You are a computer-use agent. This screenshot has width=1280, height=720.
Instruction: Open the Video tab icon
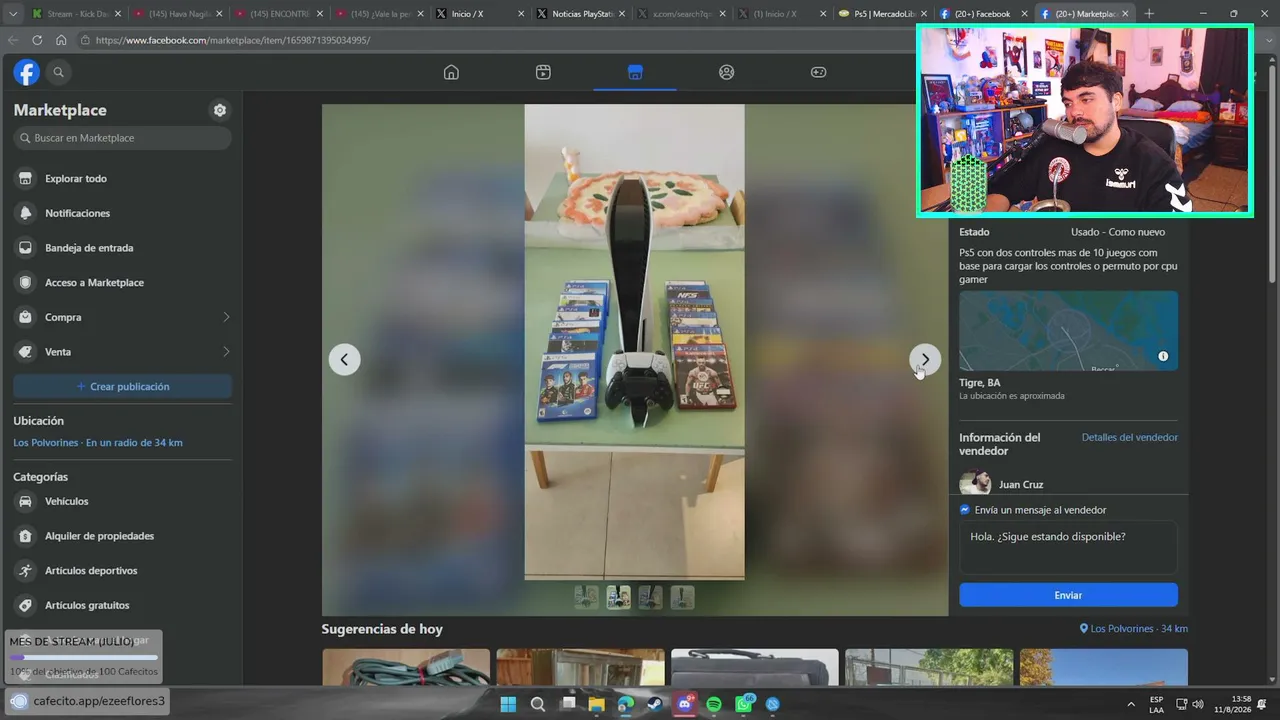pyautogui.click(x=543, y=72)
